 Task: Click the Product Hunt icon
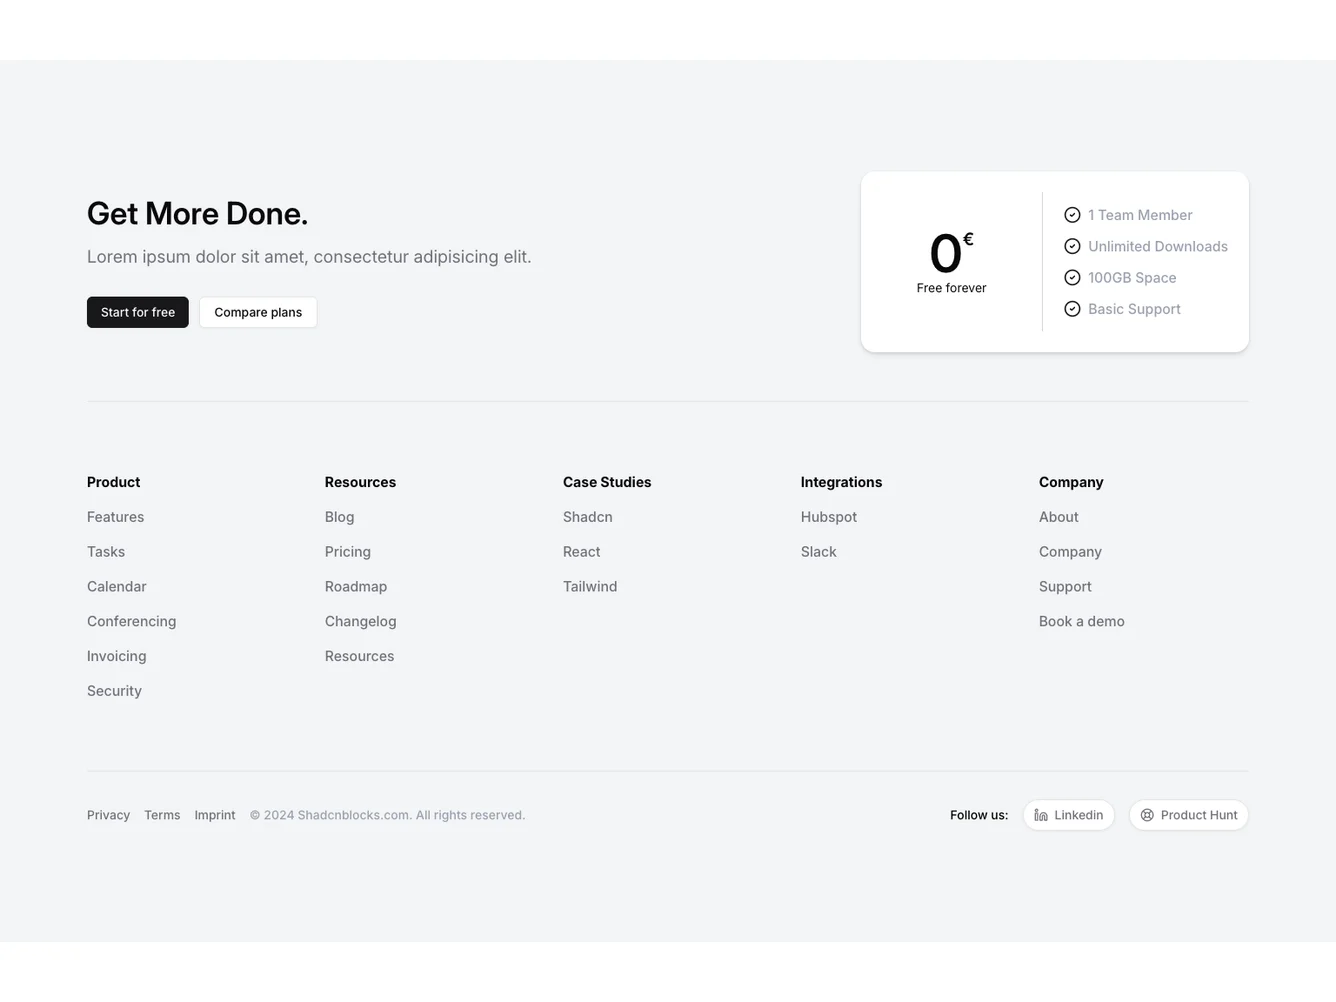pos(1147,815)
